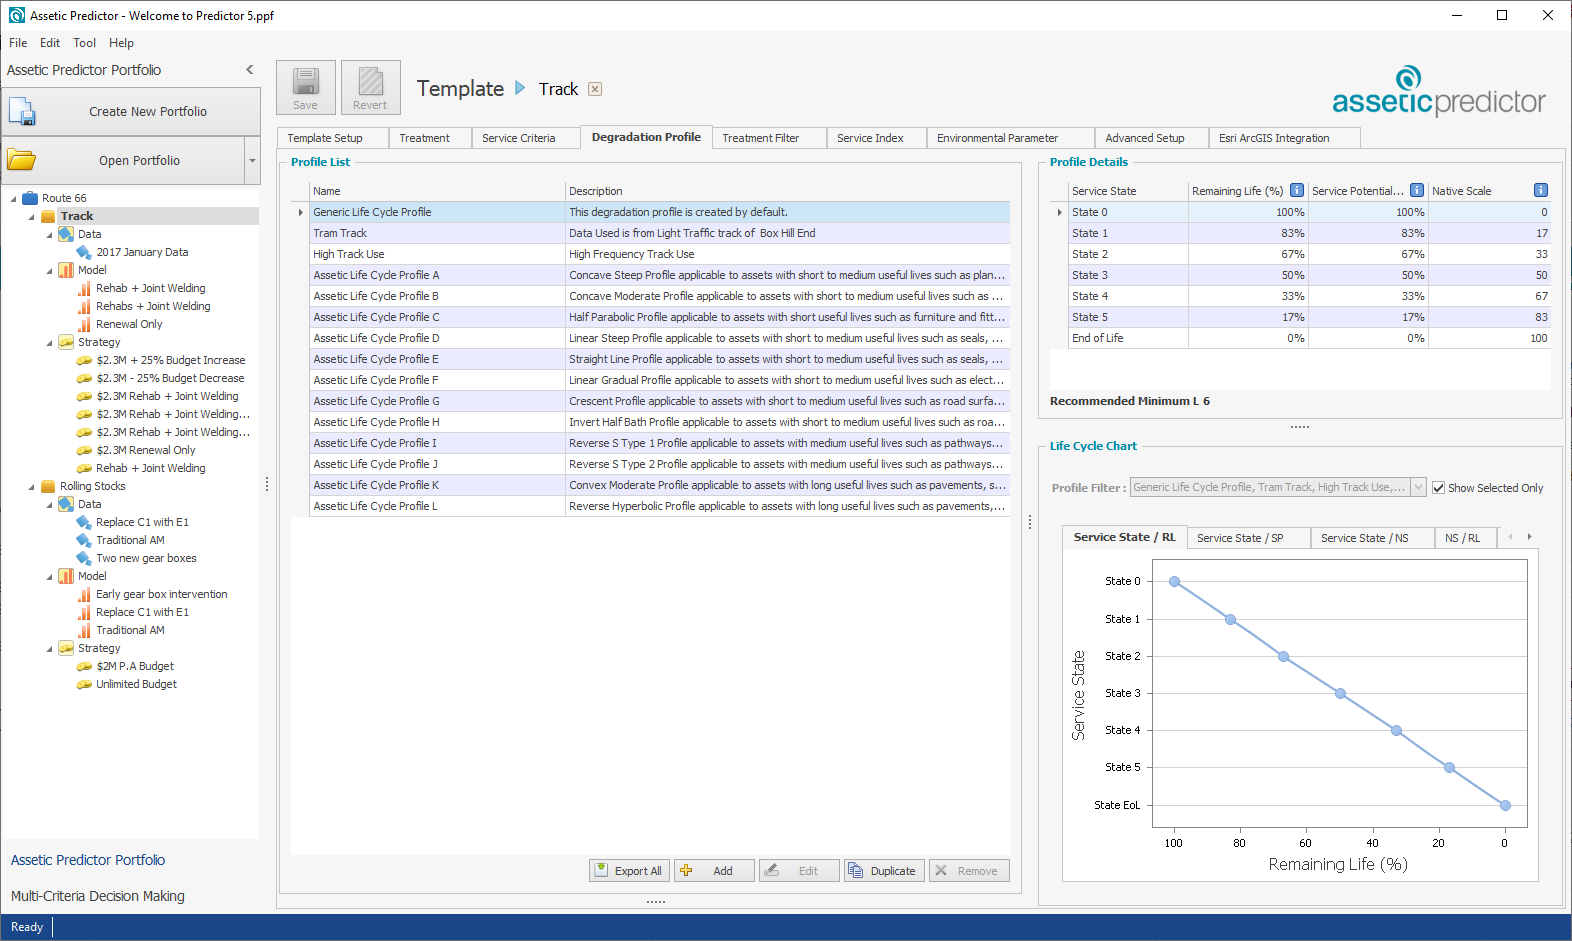
Task: Click the Service Potential info icon
Action: (x=1416, y=190)
